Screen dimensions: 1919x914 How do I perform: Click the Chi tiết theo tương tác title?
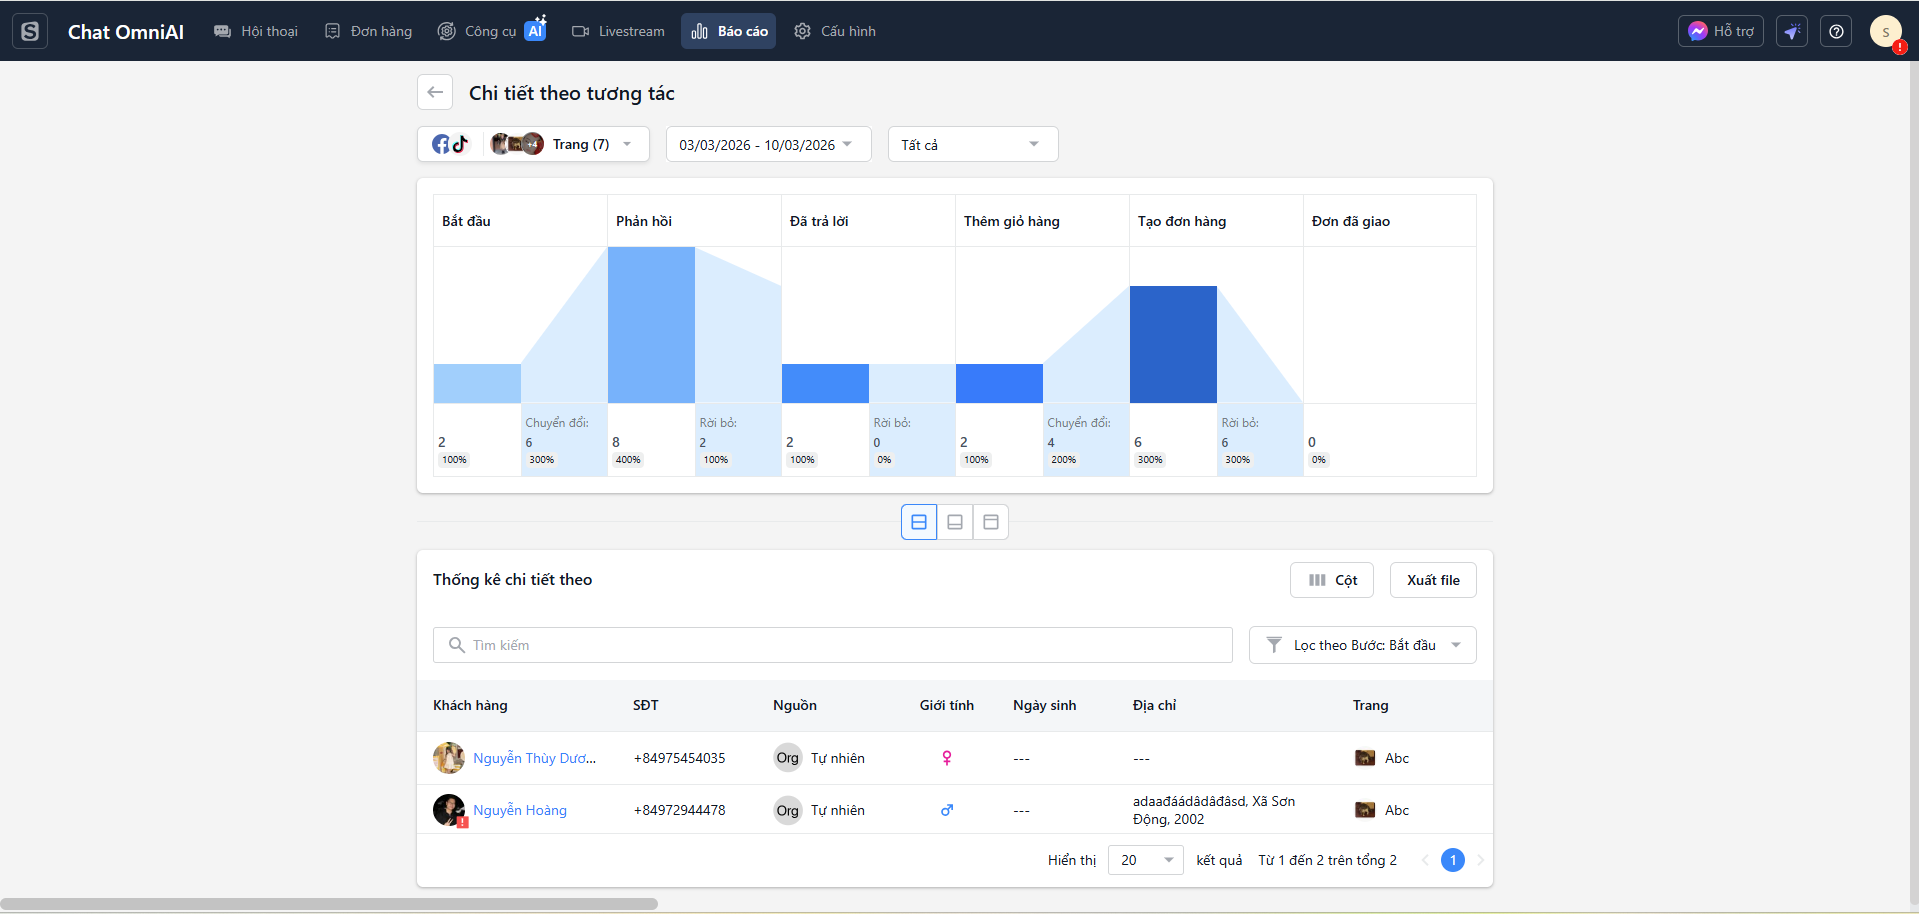click(572, 93)
